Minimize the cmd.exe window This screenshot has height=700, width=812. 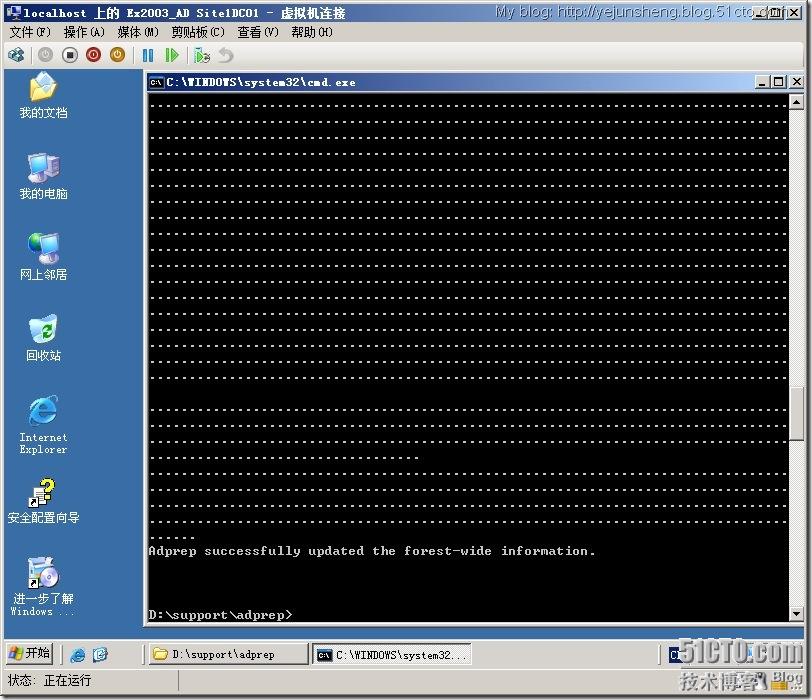762,82
